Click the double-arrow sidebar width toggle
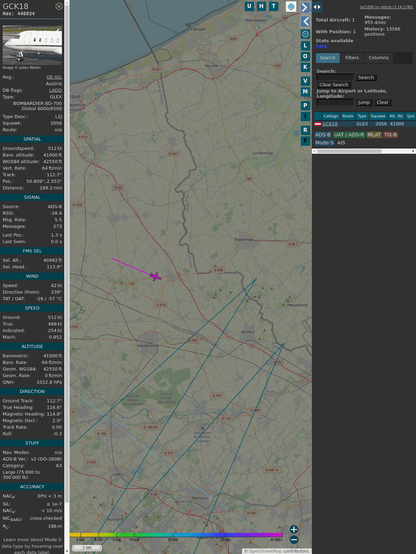This screenshot has height=554, width=416. (317, 7)
